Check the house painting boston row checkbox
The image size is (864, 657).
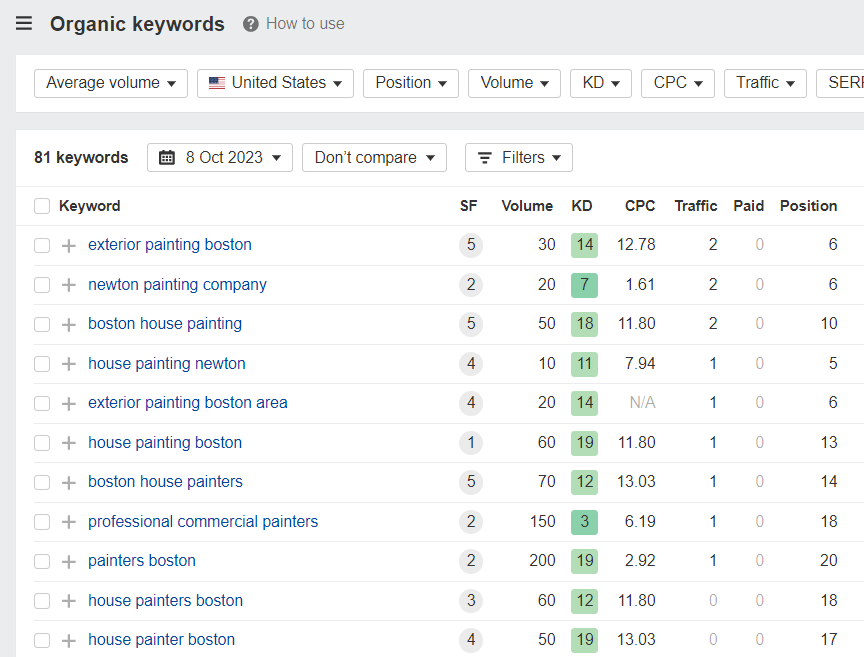(x=42, y=443)
